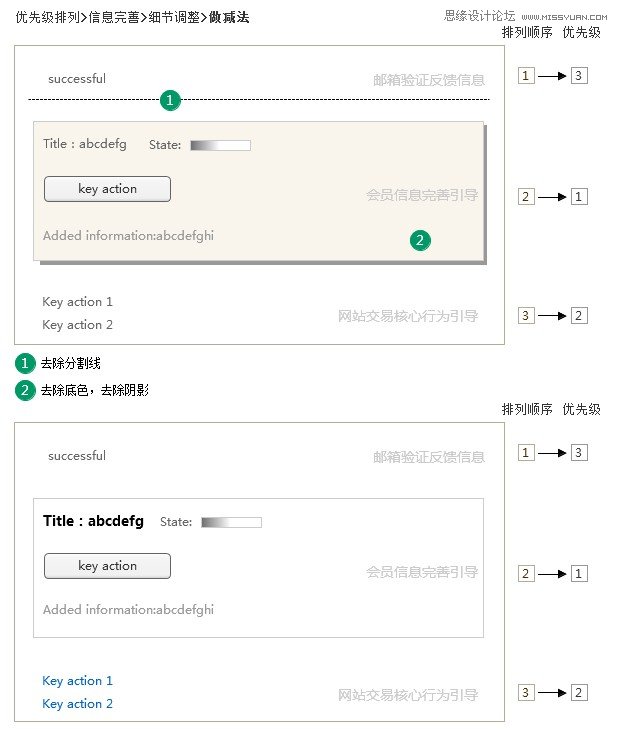Image resolution: width=618 pixels, height=729 pixels.
Task: Click the gray Key action 2 text in the top wireframe
Action: pos(77,325)
